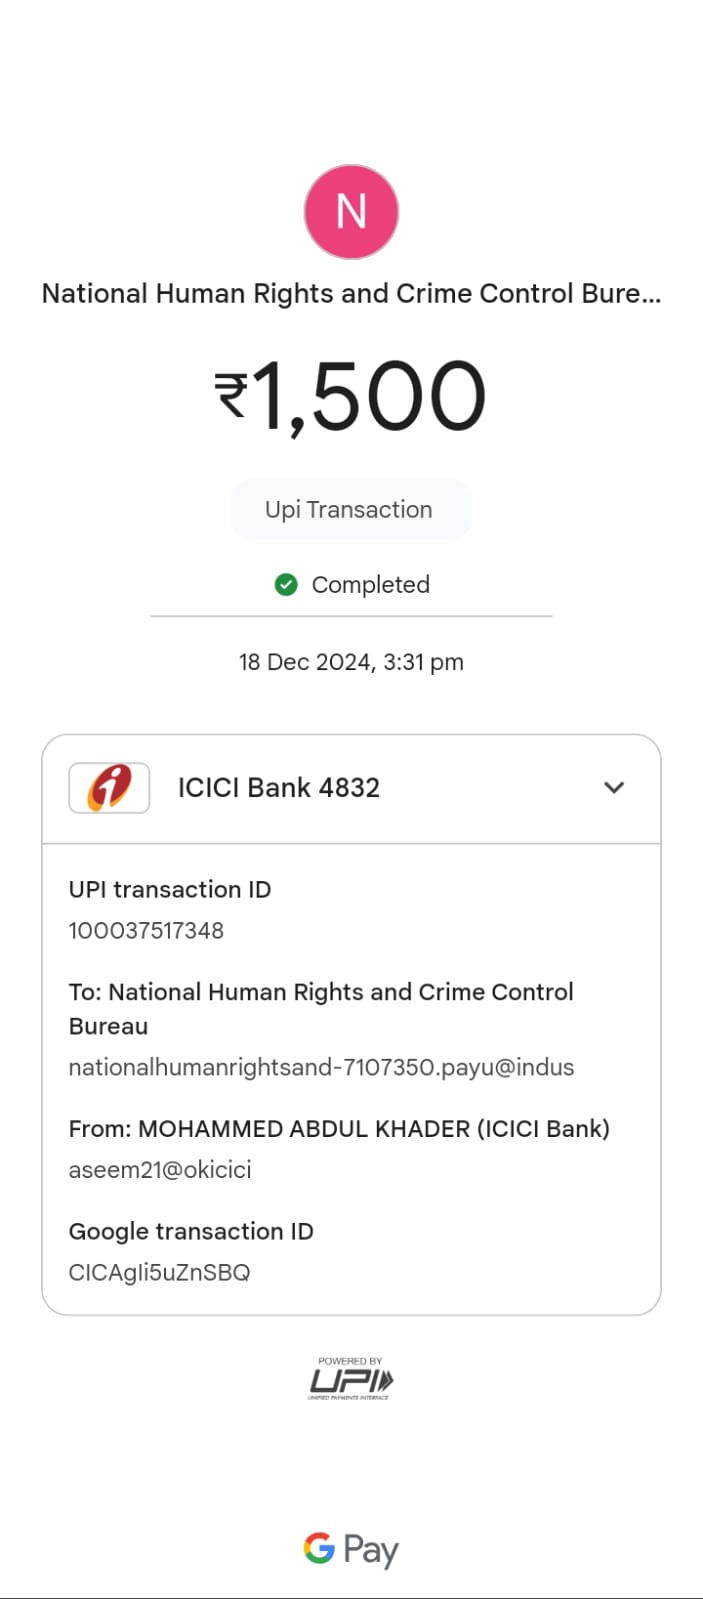
Task: Click the green Completed checkmark icon
Action: click(286, 584)
